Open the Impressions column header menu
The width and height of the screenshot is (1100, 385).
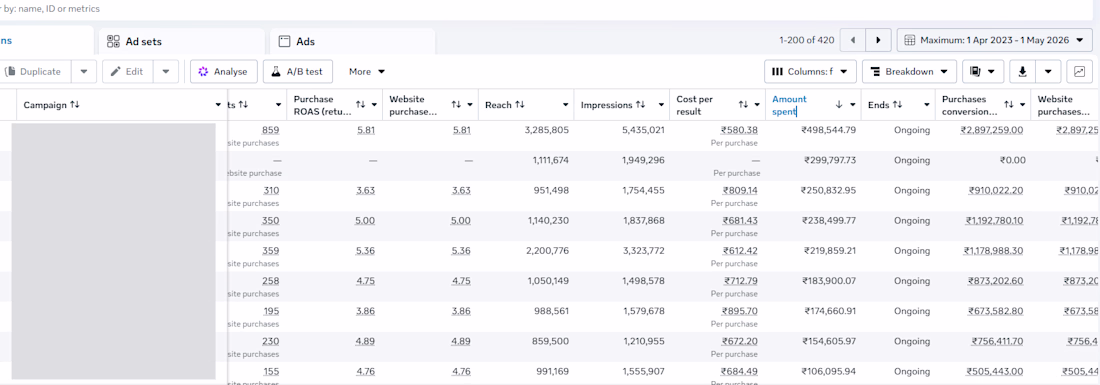(661, 105)
